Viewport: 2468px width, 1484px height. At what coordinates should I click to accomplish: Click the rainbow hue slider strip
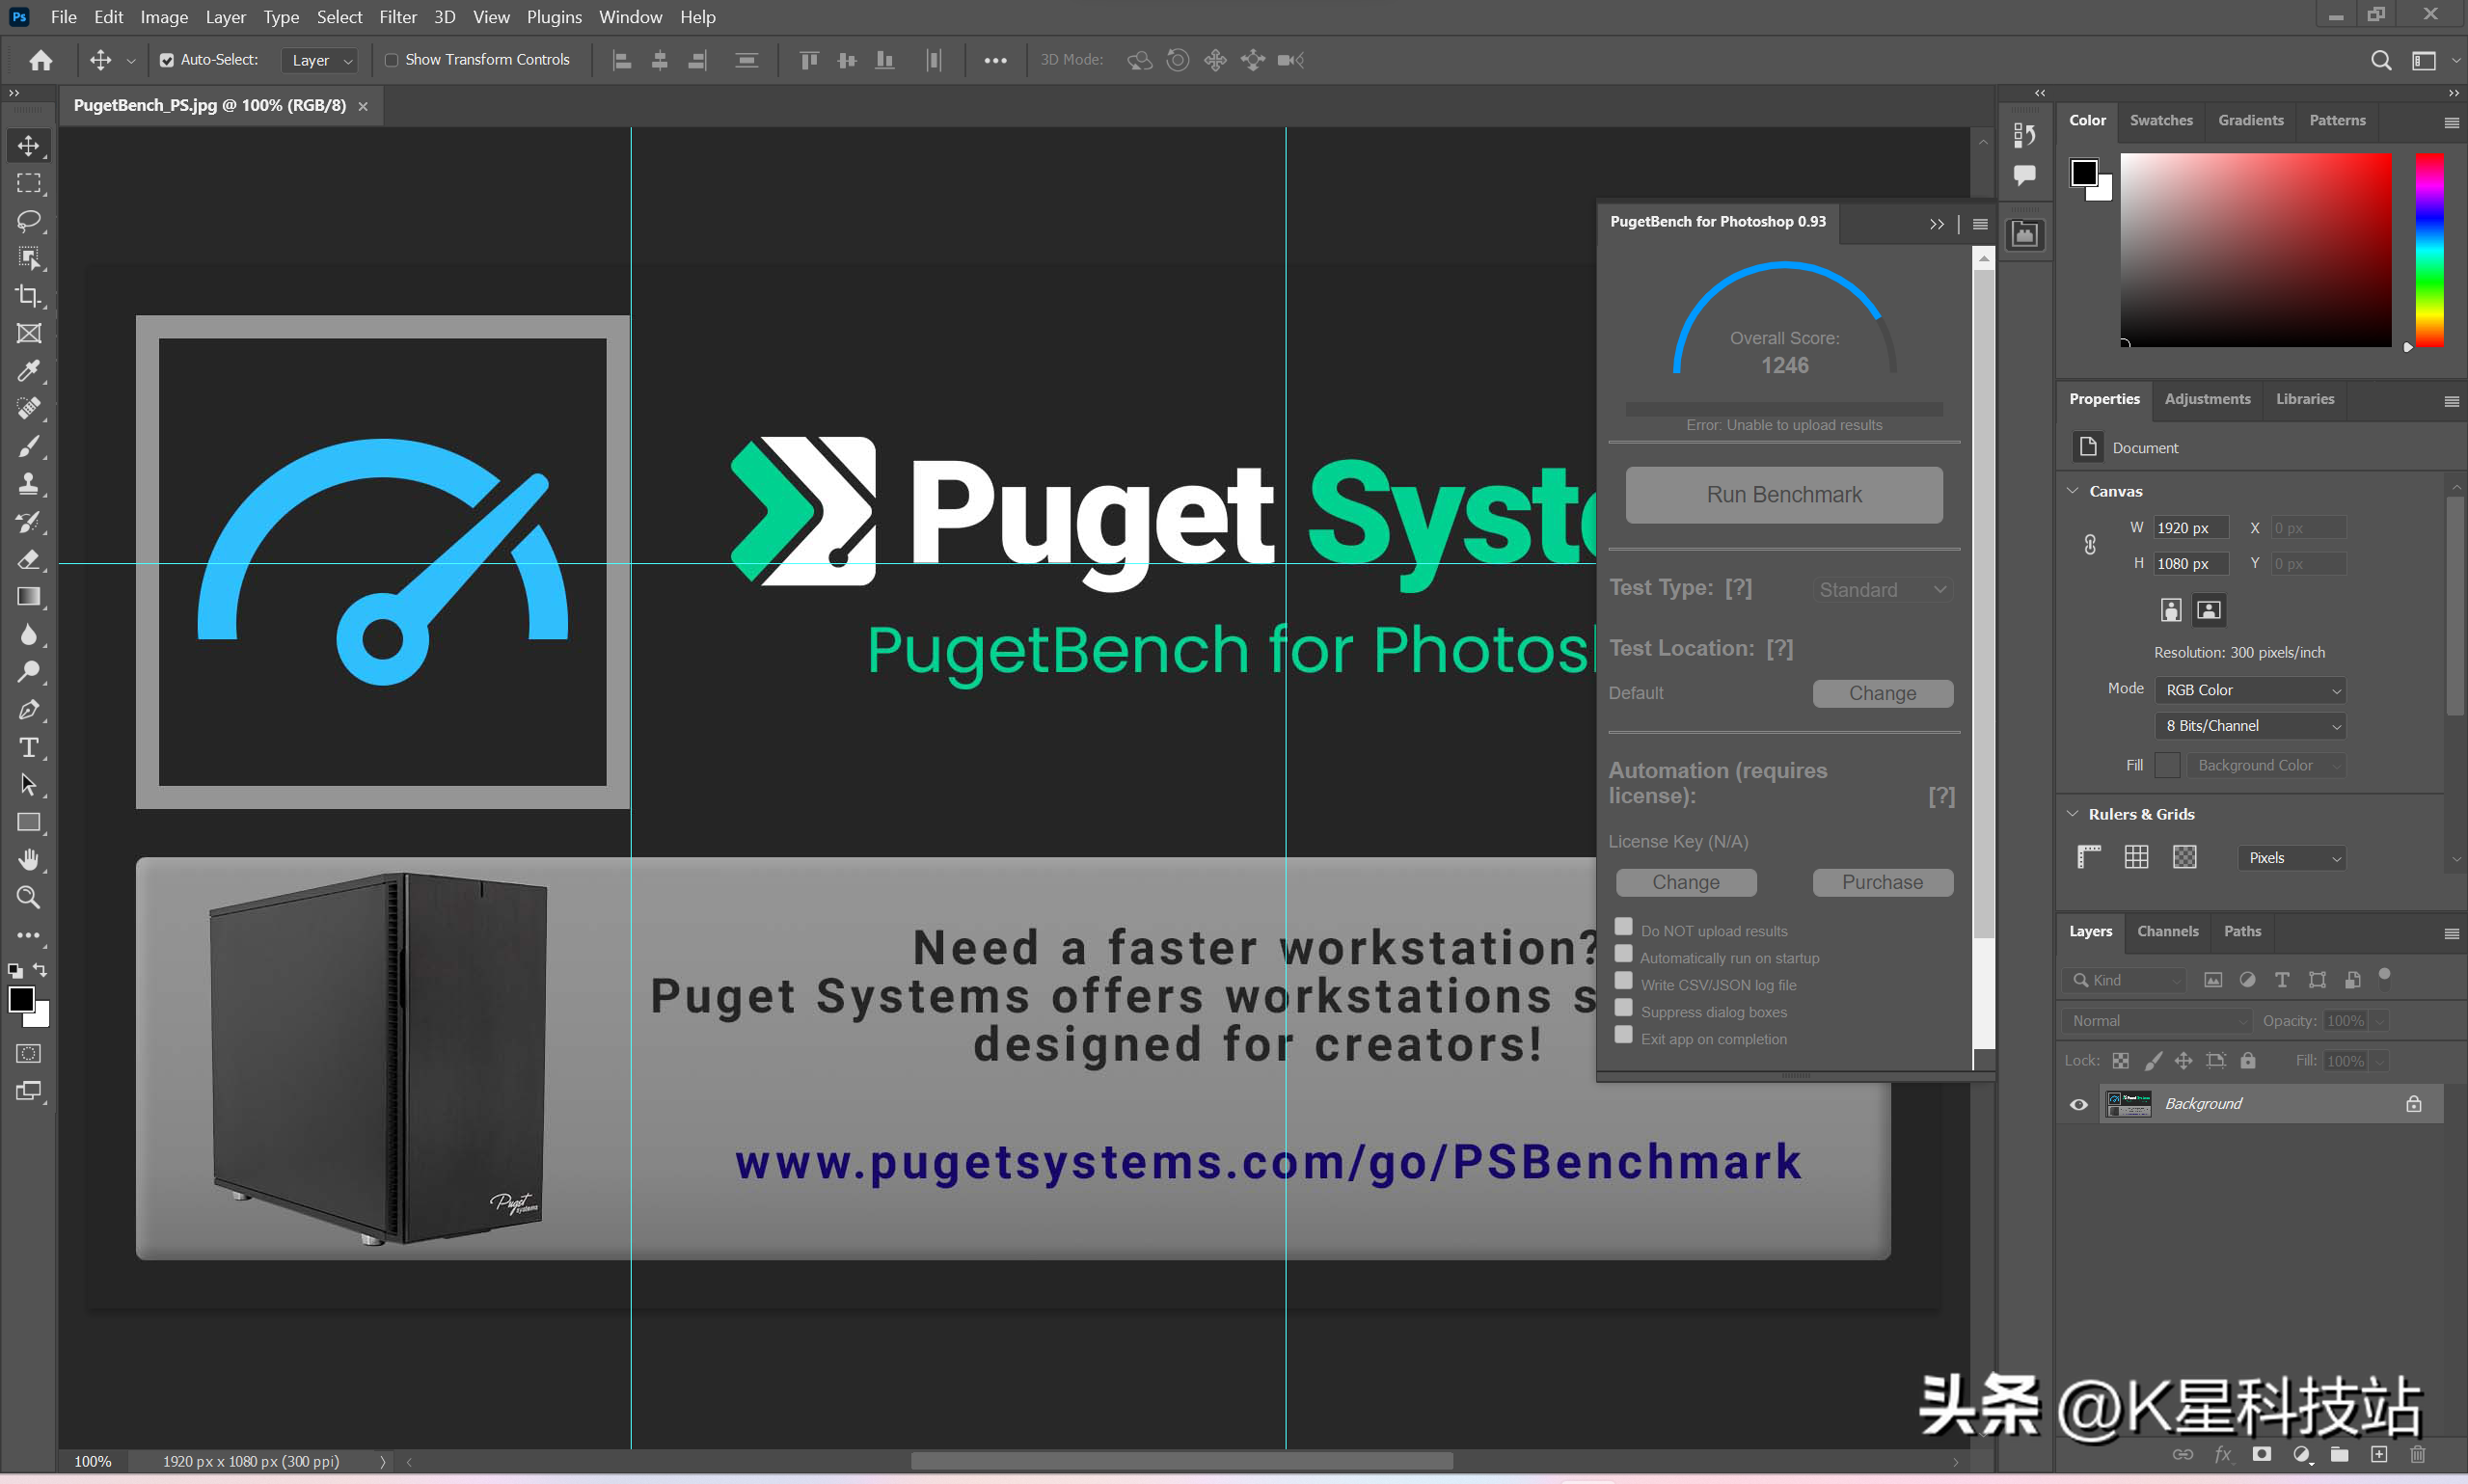pos(2429,250)
